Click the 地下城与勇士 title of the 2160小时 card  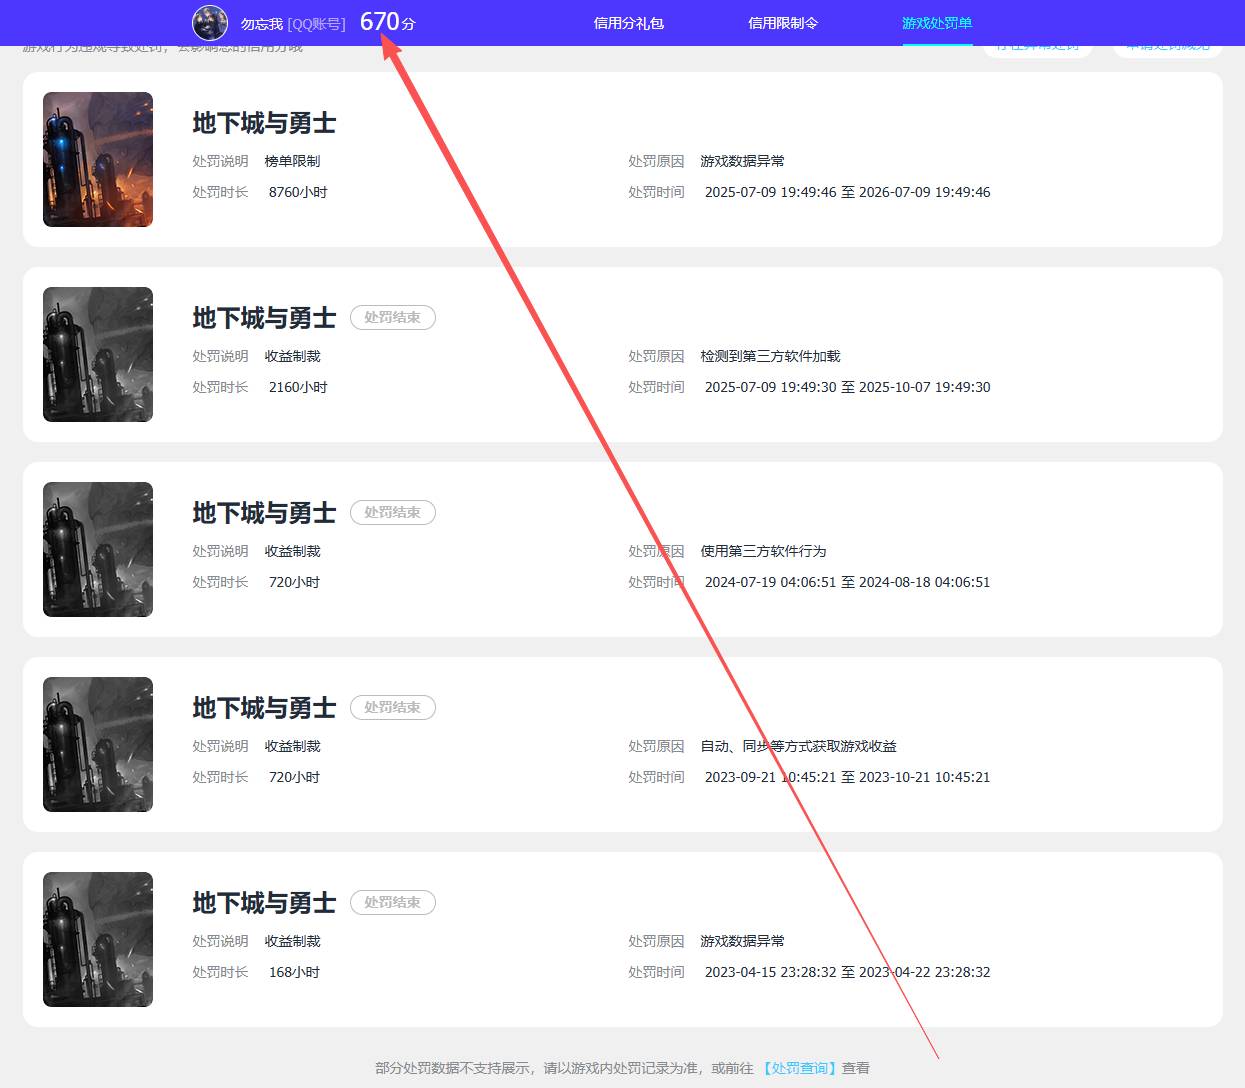click(264, 318)
